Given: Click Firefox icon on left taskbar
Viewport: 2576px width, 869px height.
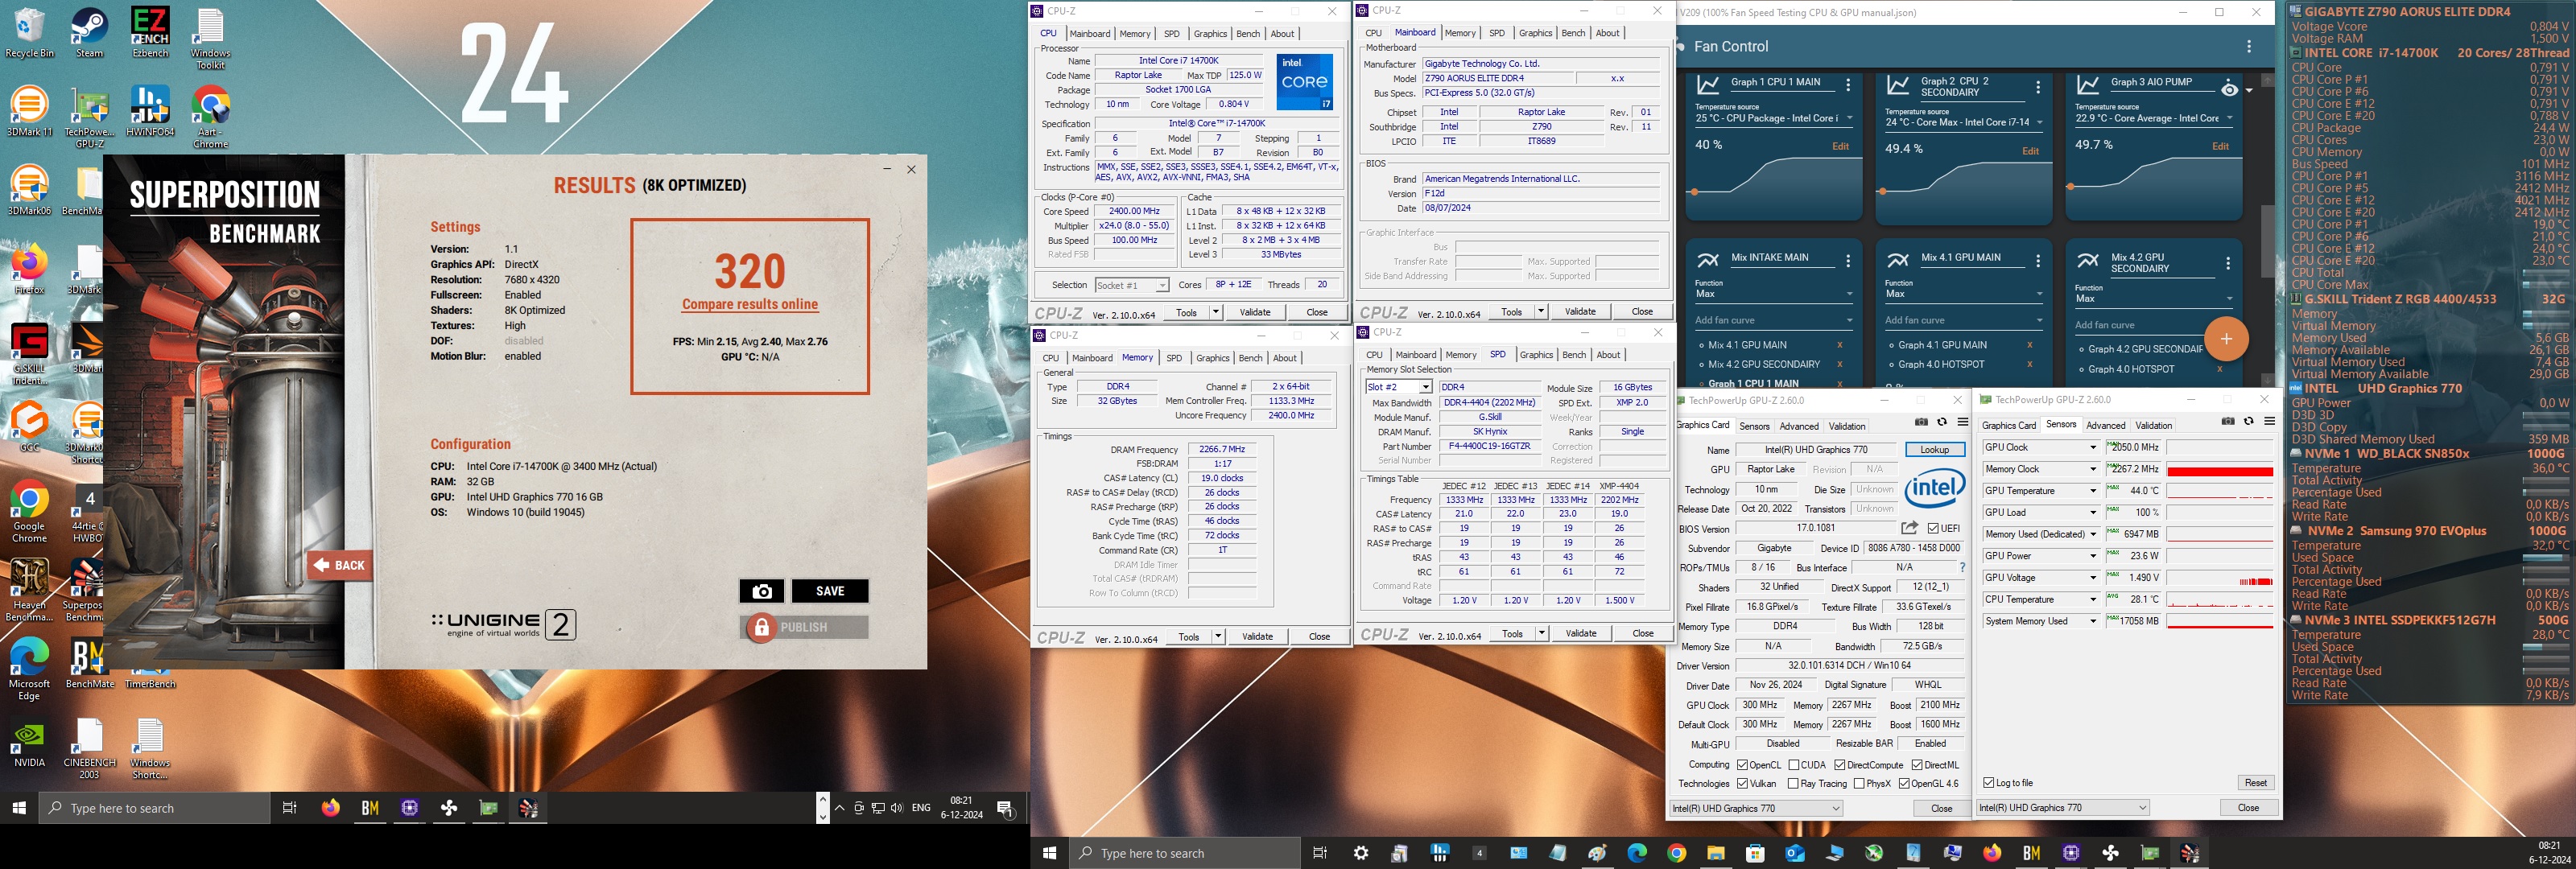Looking at the screenshot, I should [330, 808].
